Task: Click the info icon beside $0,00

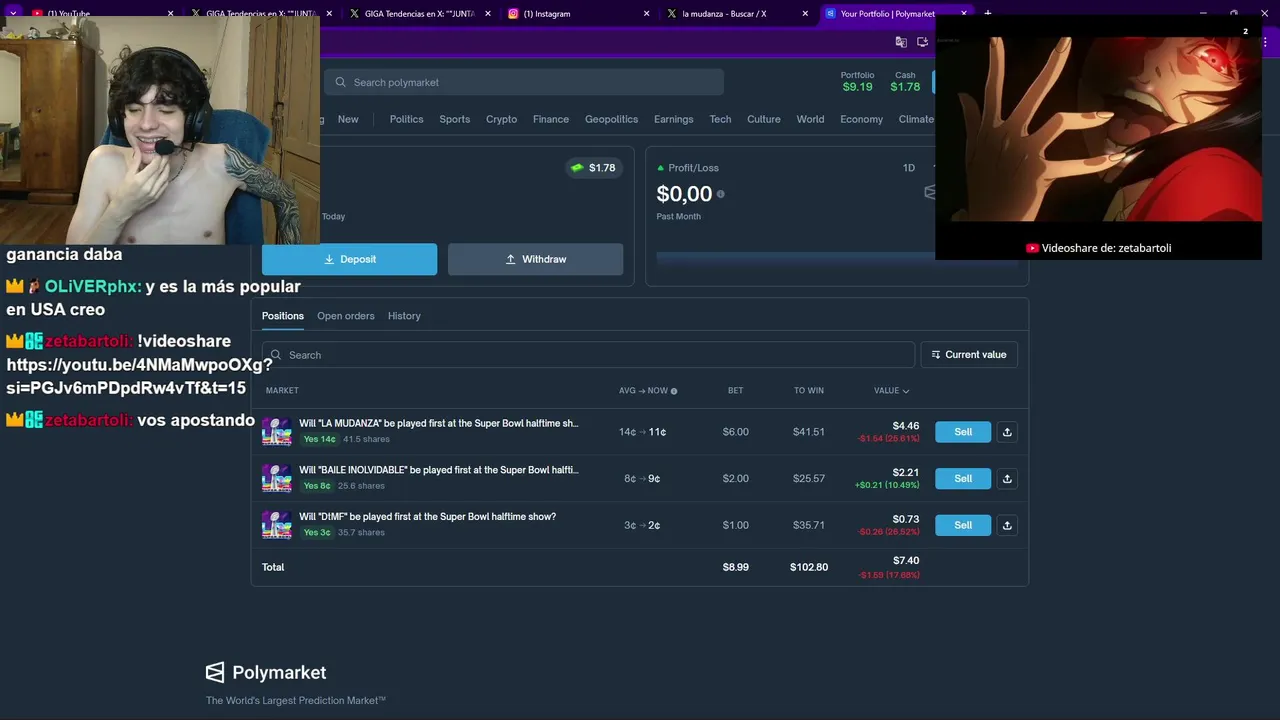Action: tap(720, 194)
